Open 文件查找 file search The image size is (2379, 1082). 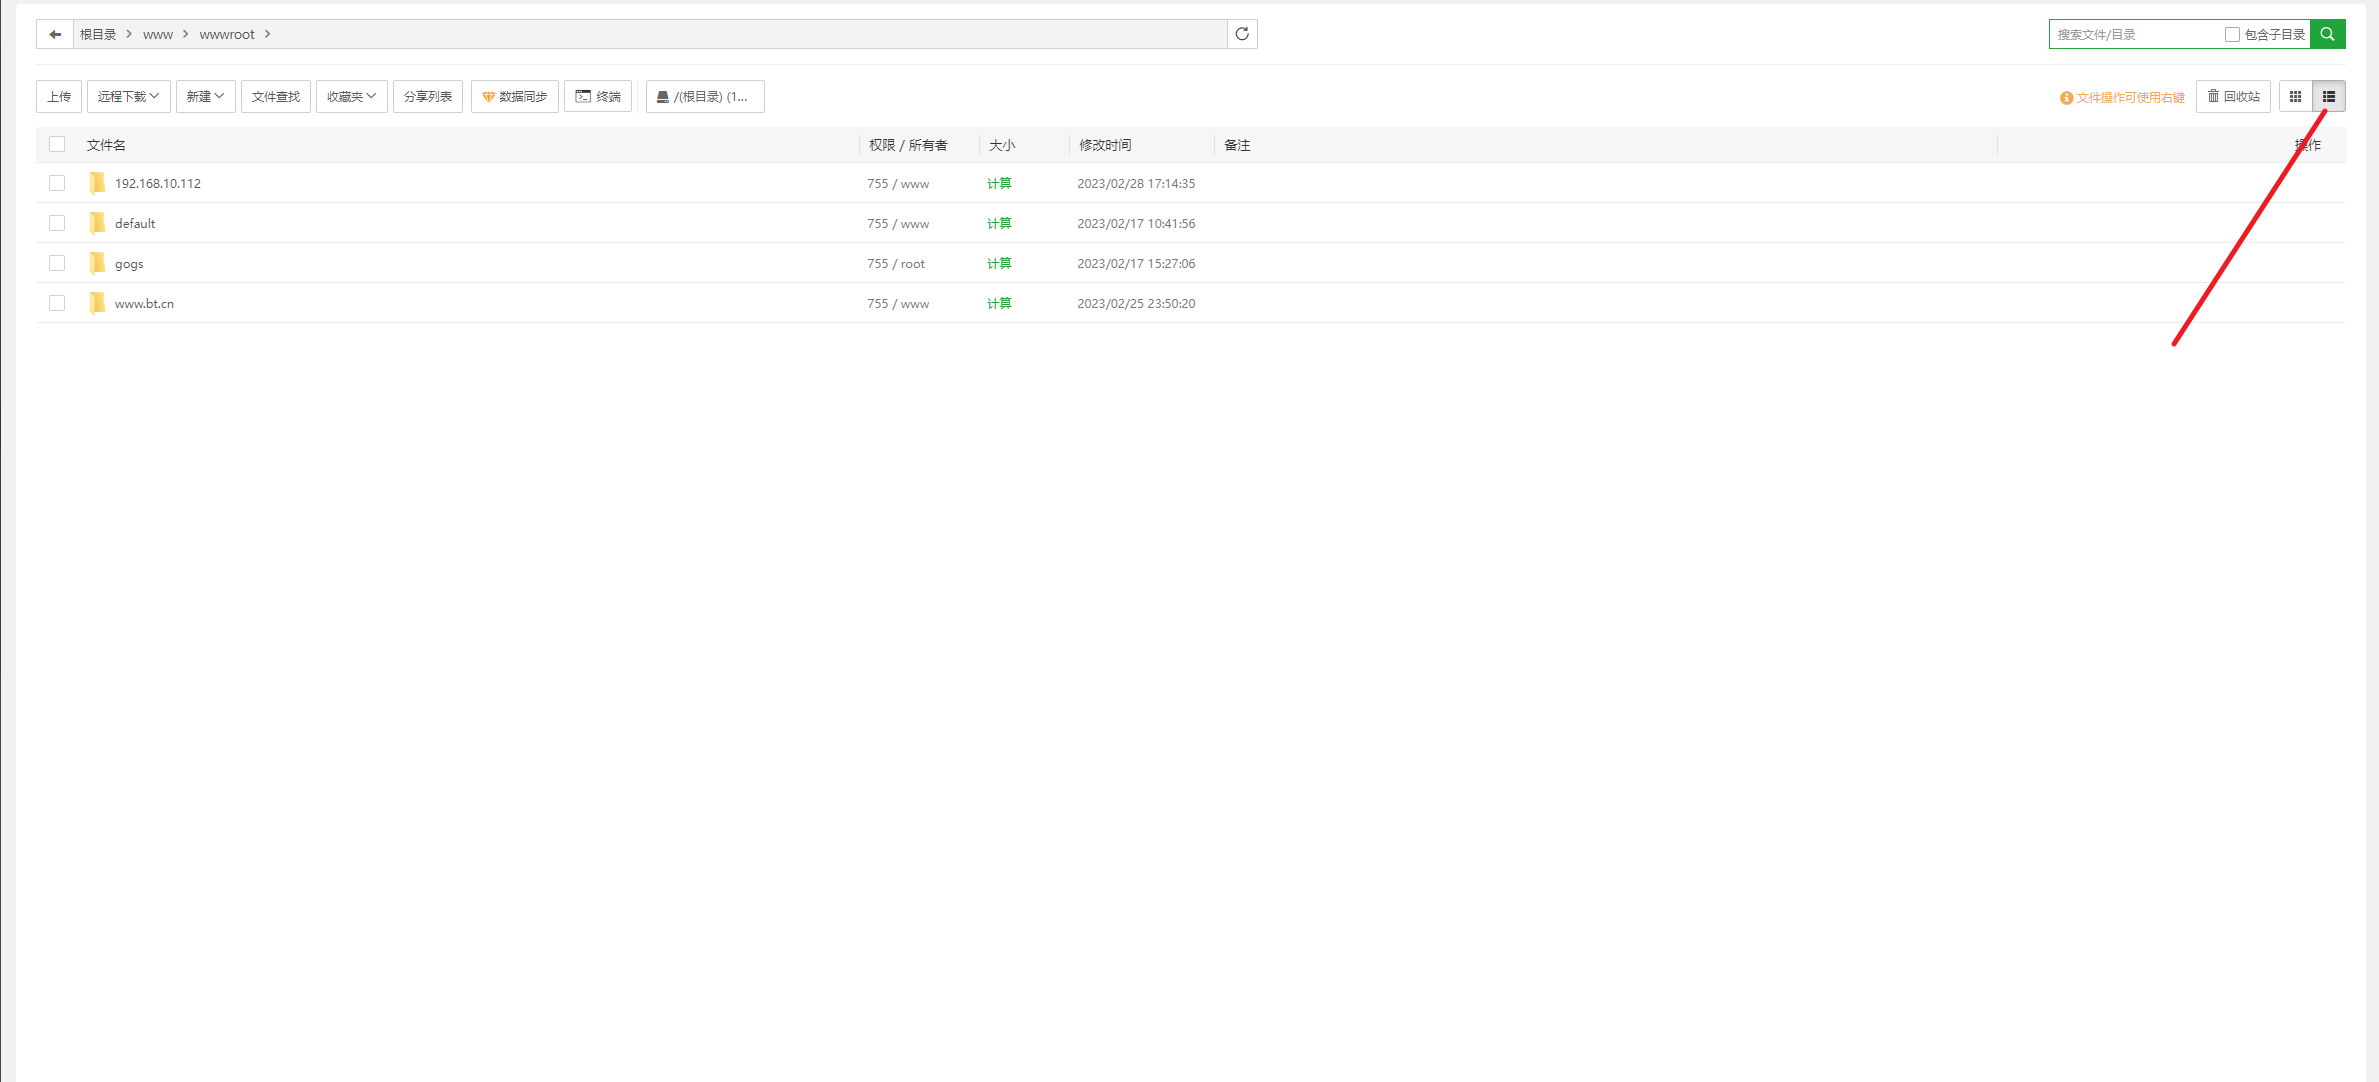(x=276, y=97)
